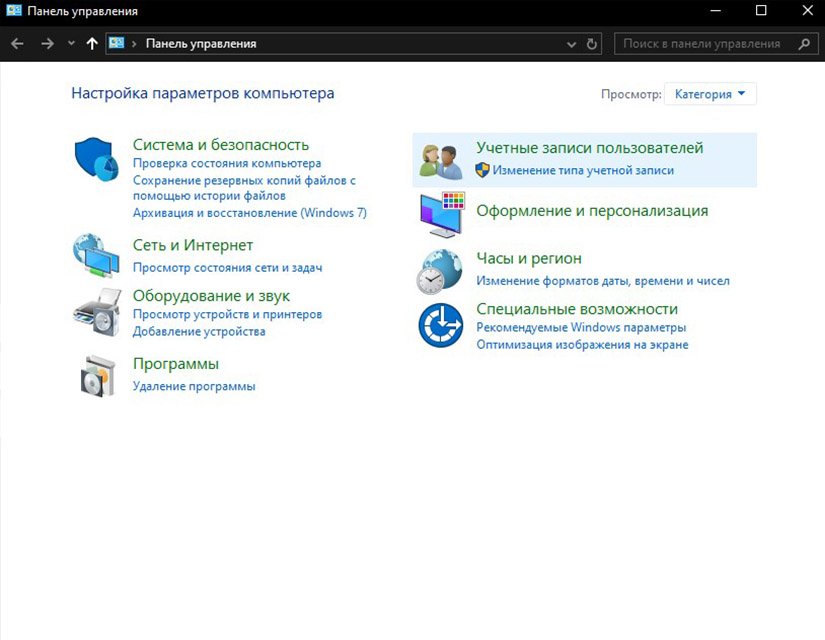The image size is (825, 640).
Task: Open Просмотр состояния сети и задач
Action: (x=227, y=267)
